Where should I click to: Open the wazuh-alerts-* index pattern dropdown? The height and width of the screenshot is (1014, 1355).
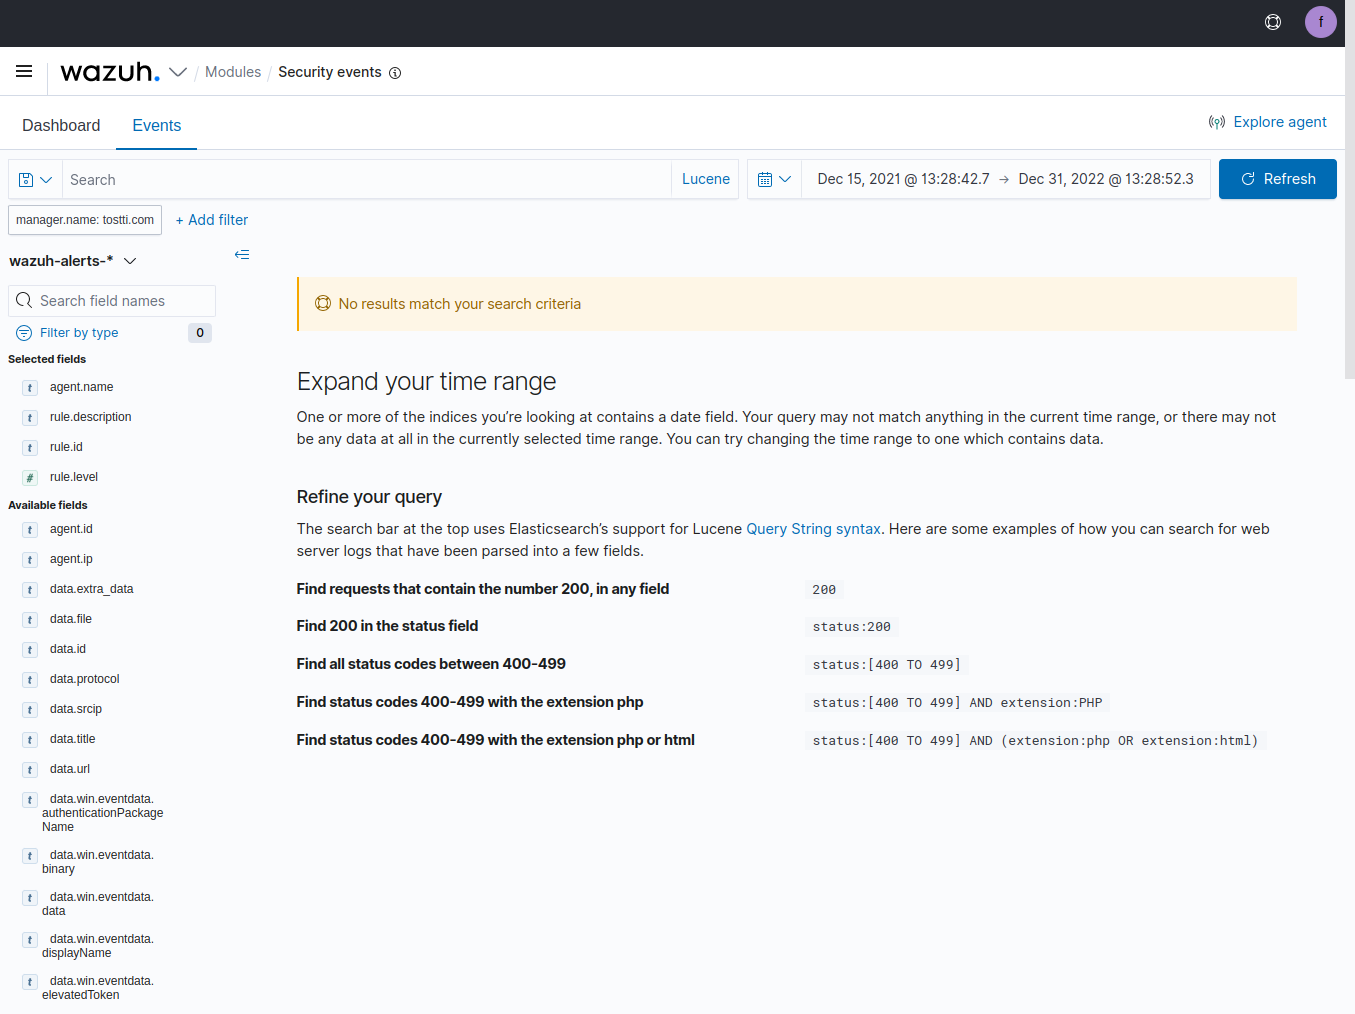pos(130,260)
